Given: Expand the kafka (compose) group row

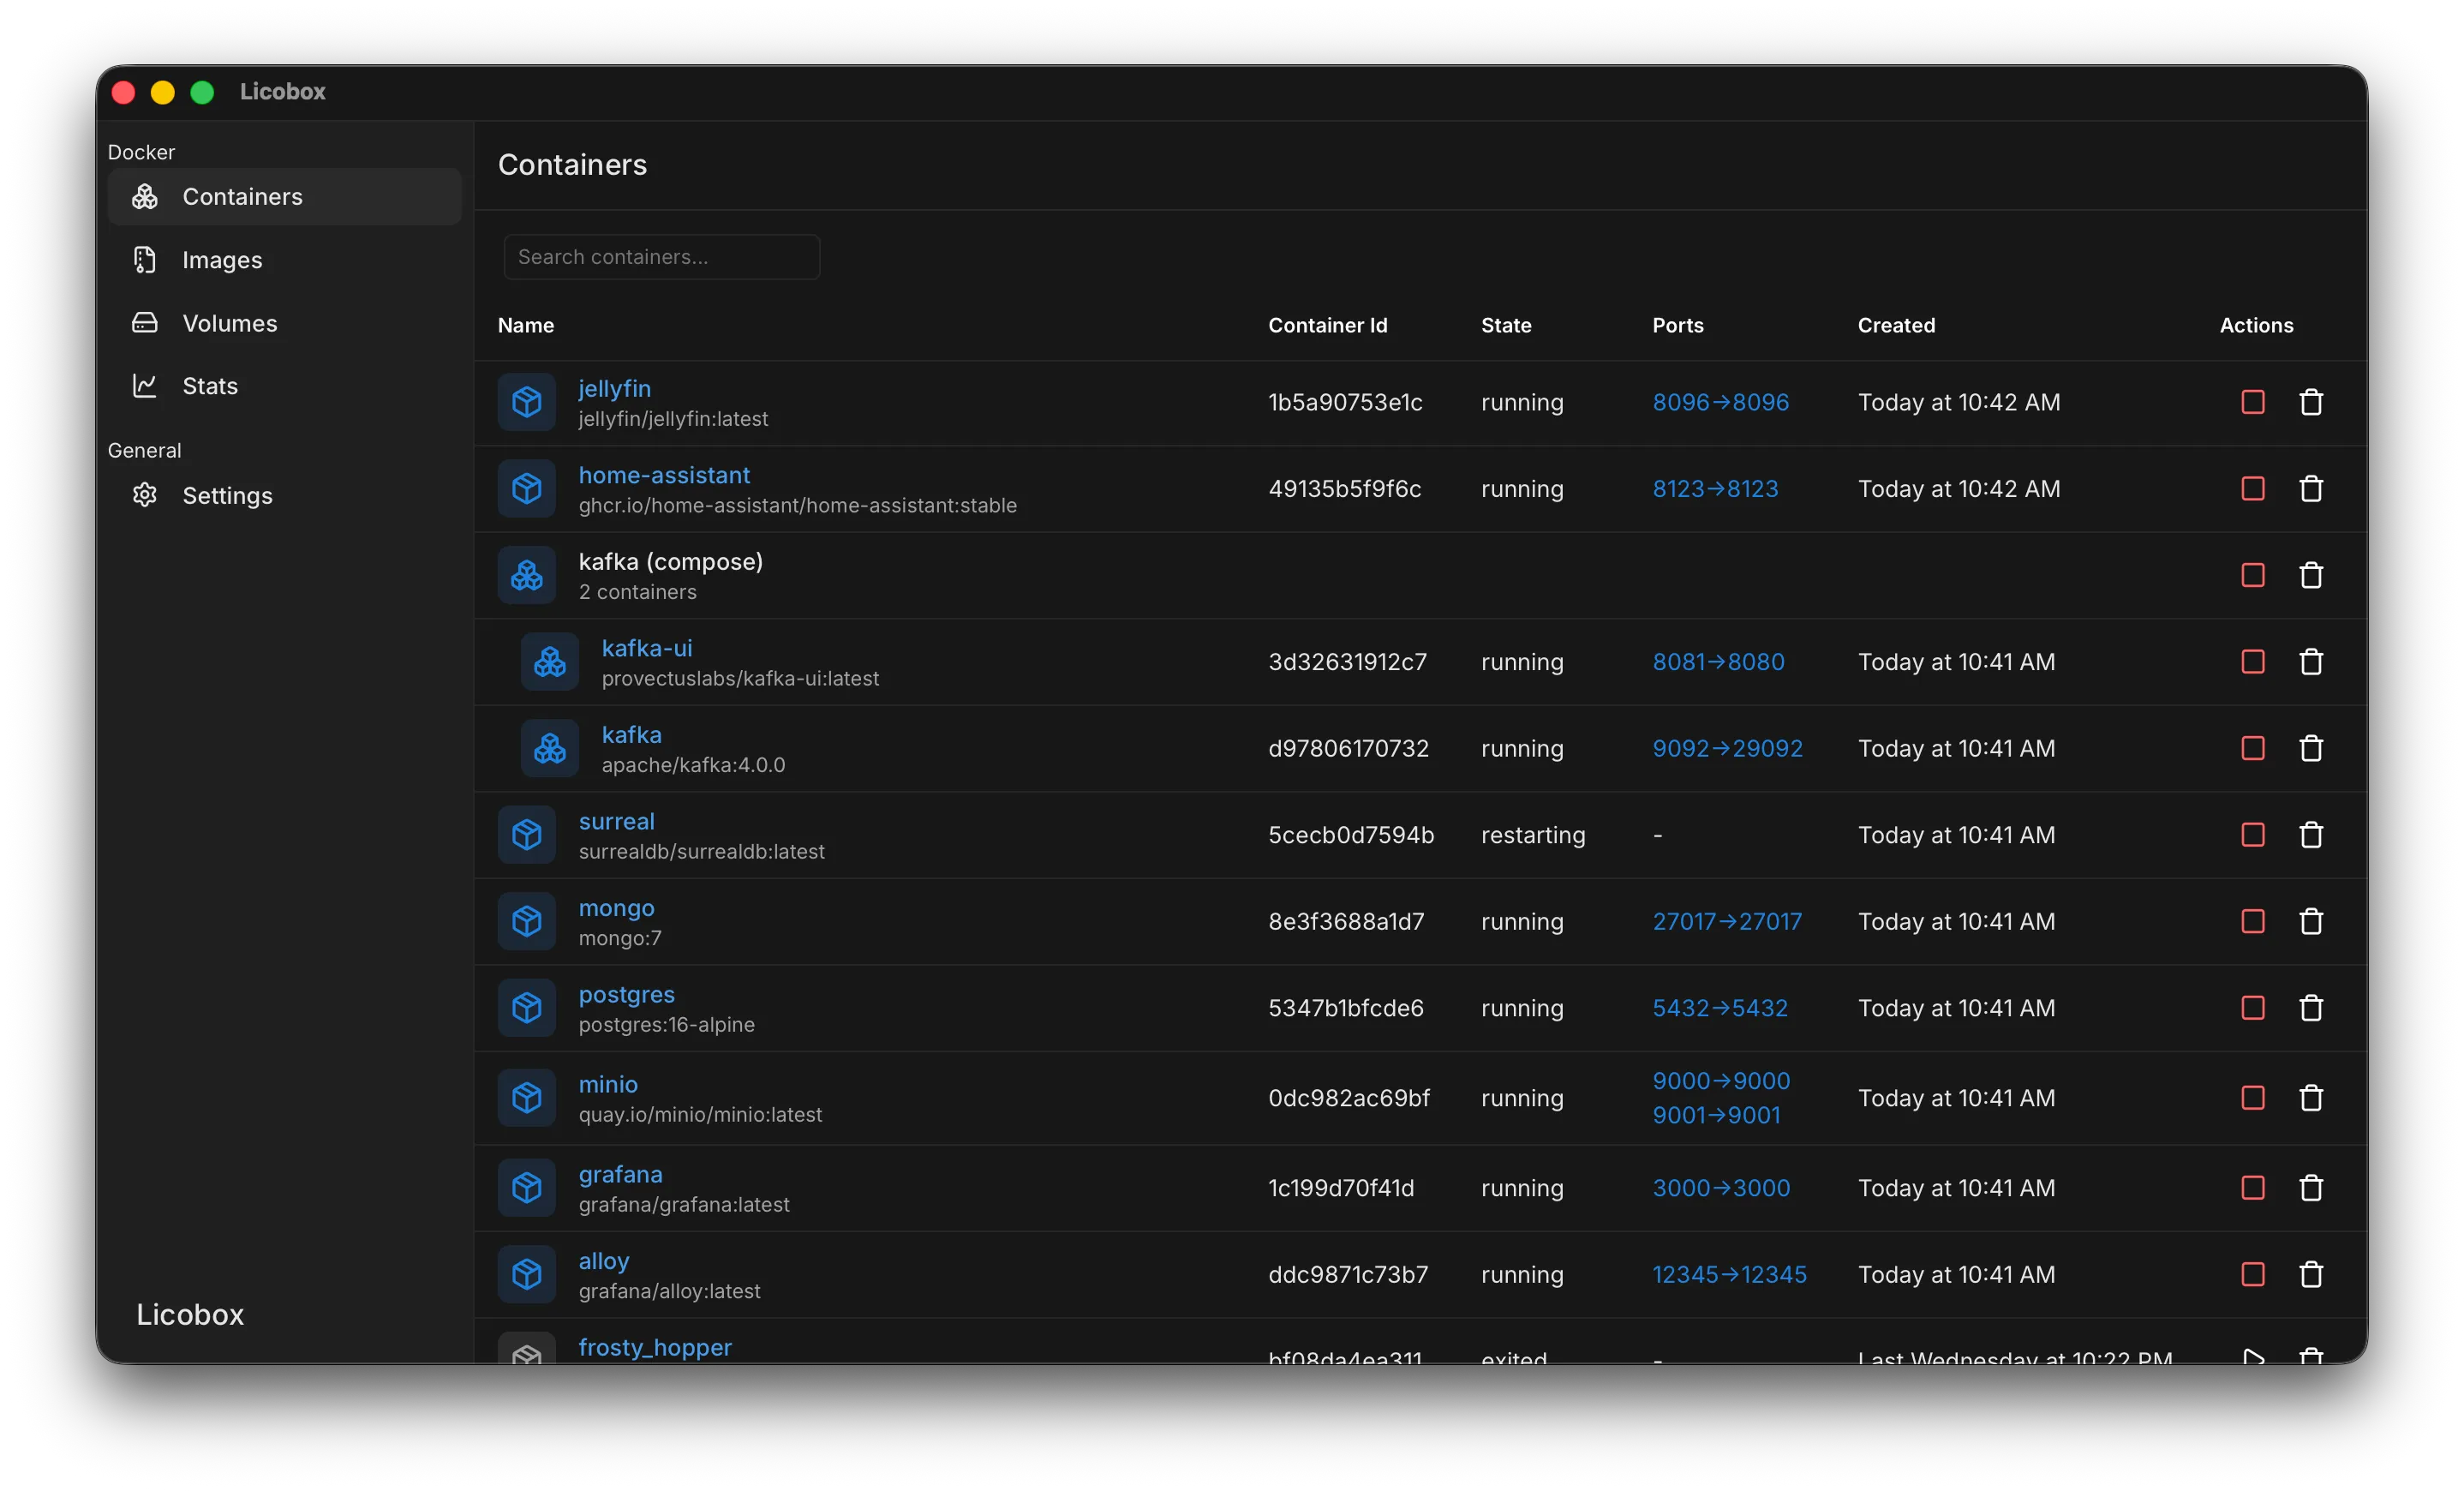Looking at the screenshot, I should [x=1420, y=576].
